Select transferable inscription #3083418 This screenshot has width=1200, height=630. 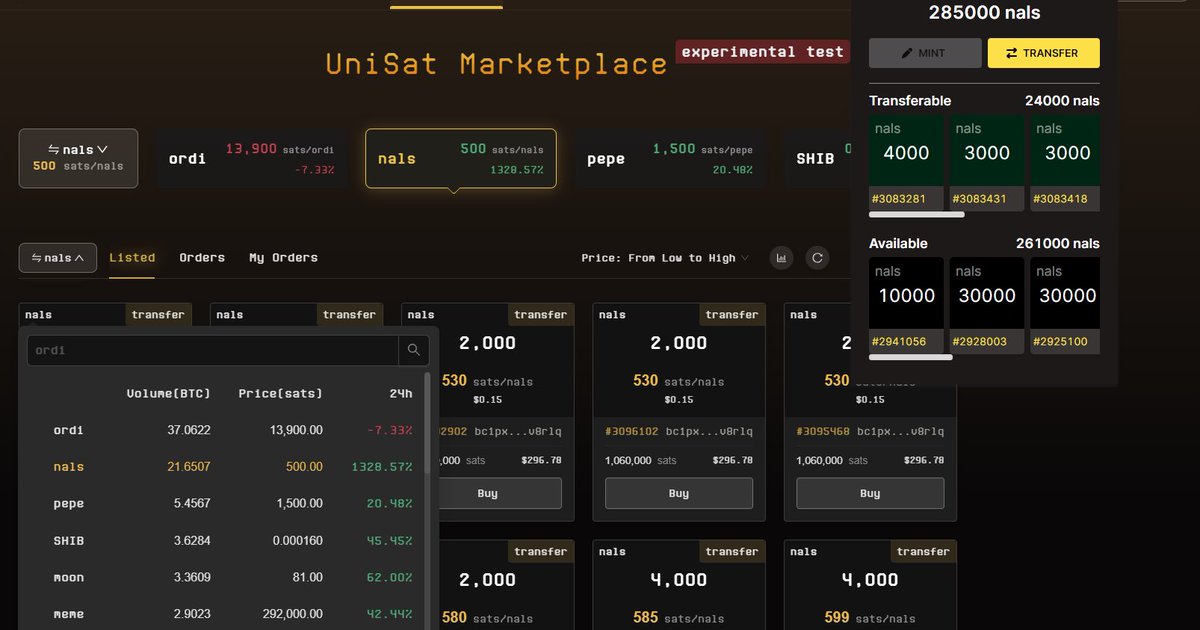(x=1066, y=163)
